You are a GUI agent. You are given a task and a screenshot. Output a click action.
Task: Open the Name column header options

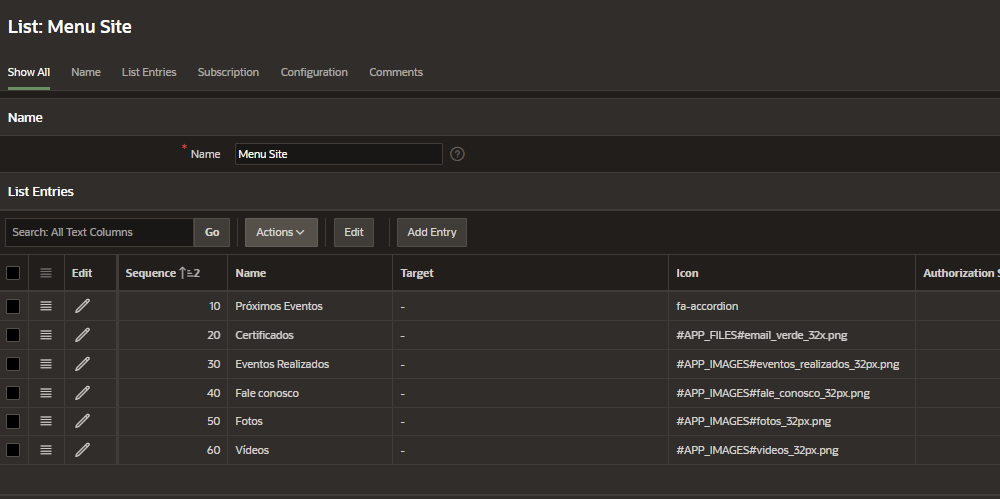click(251, 273)
